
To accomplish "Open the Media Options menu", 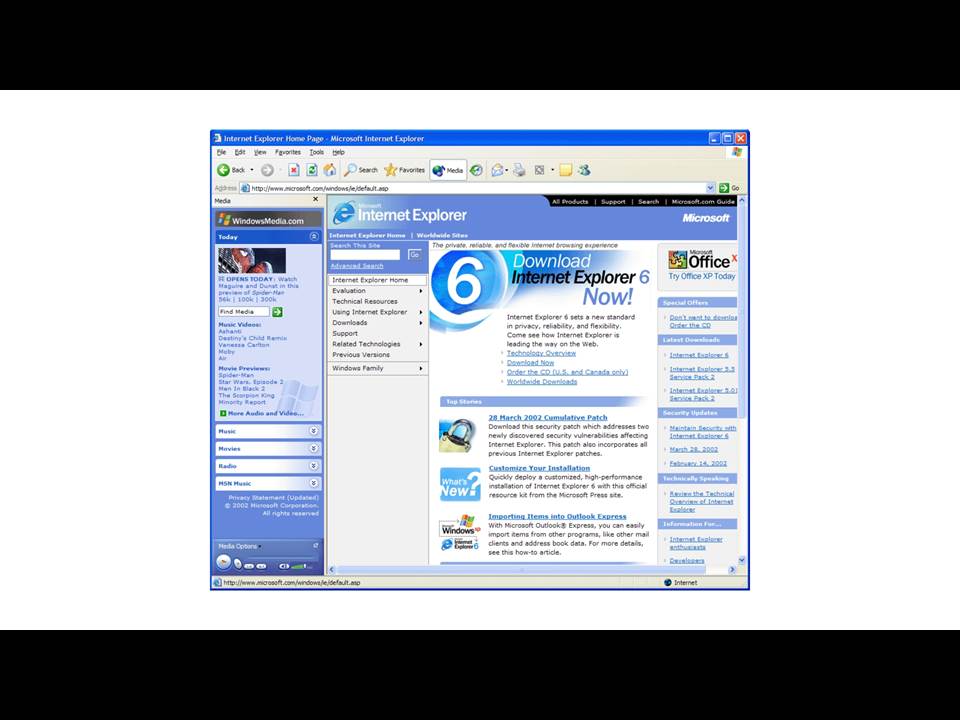I will pos(239,546).
